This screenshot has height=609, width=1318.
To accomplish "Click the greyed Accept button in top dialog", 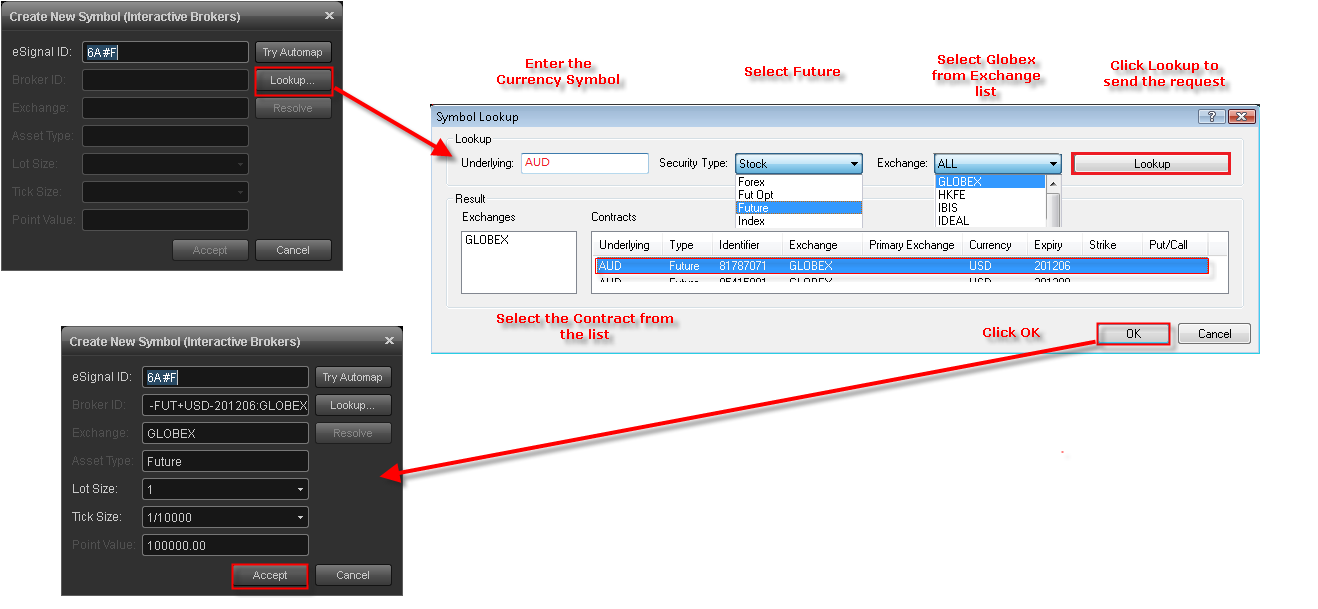I will coord(210,250).
